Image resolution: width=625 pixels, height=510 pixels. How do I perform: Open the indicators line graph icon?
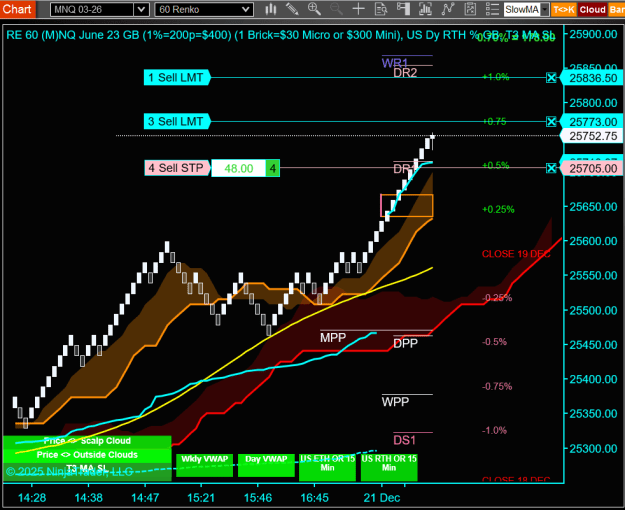[x=448, y=9]
